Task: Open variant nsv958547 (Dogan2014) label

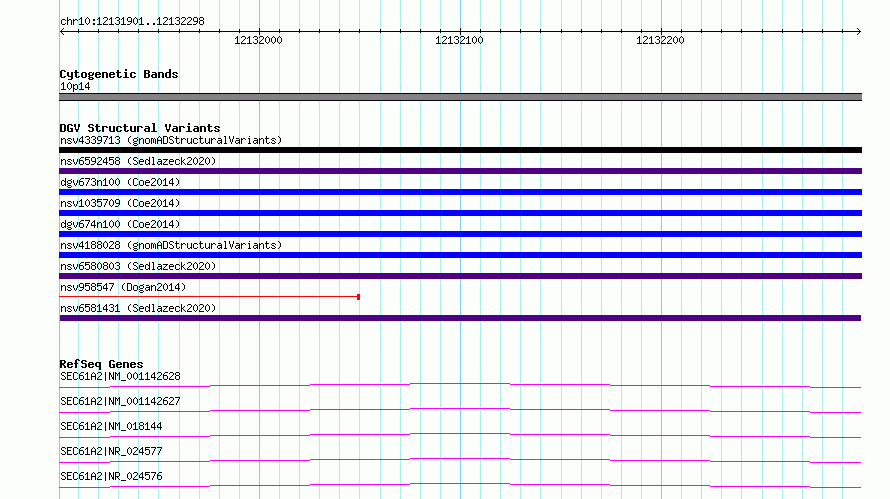Action: (x=123, y=287)
